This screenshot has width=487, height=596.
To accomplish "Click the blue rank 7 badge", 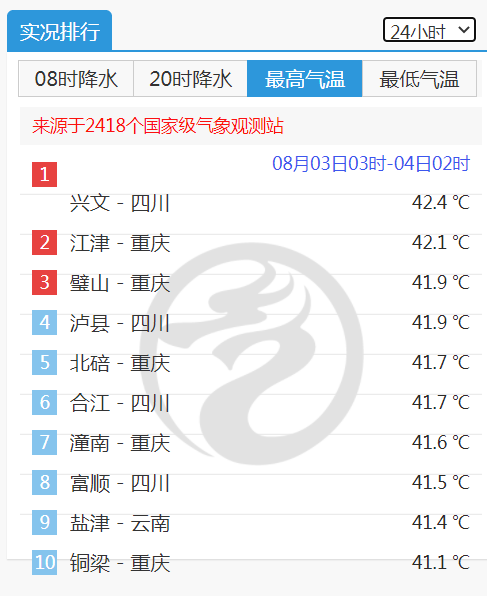I will click(x=44, y=442).
